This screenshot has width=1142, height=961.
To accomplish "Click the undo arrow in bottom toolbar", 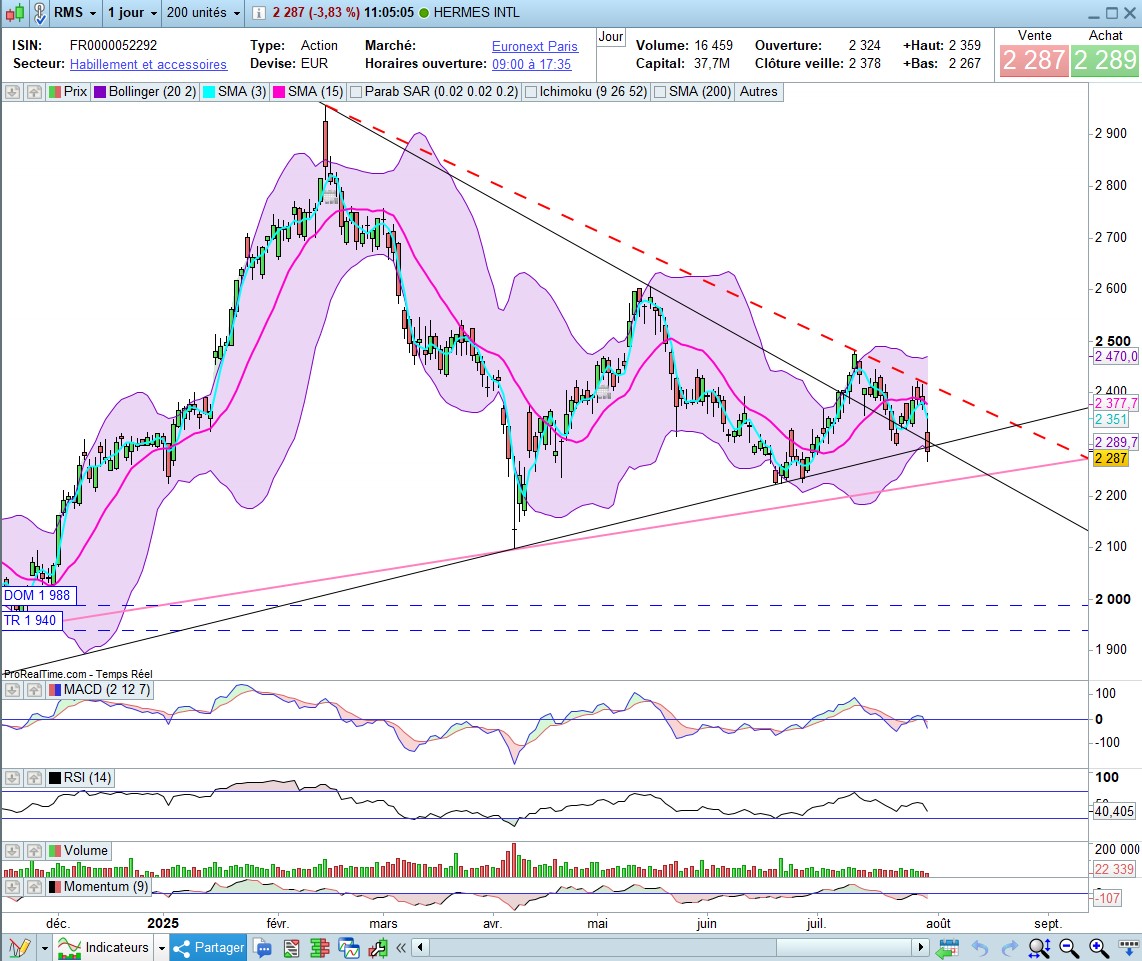I will [980, 947].
